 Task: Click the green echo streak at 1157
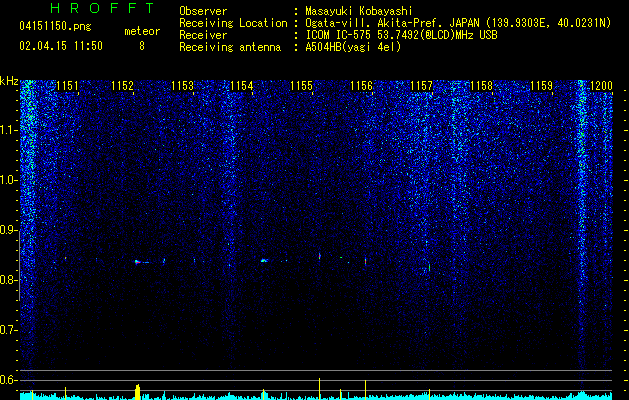click(x=429, y=267)
